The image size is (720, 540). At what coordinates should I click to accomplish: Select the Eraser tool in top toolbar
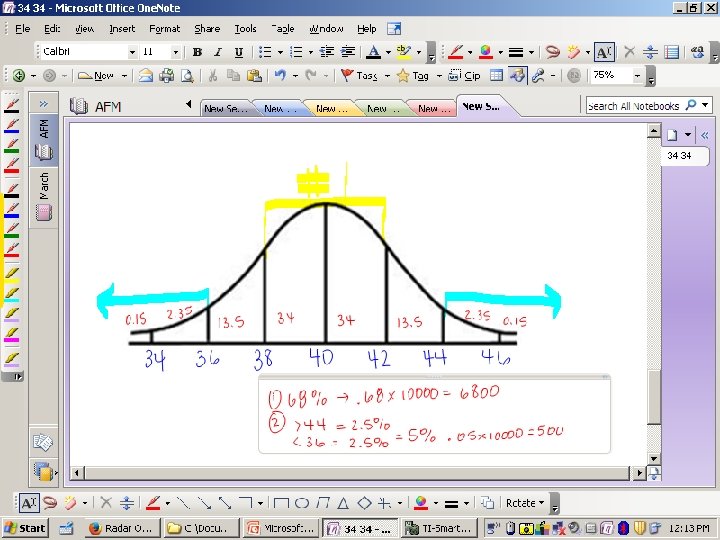pos(573,52)
